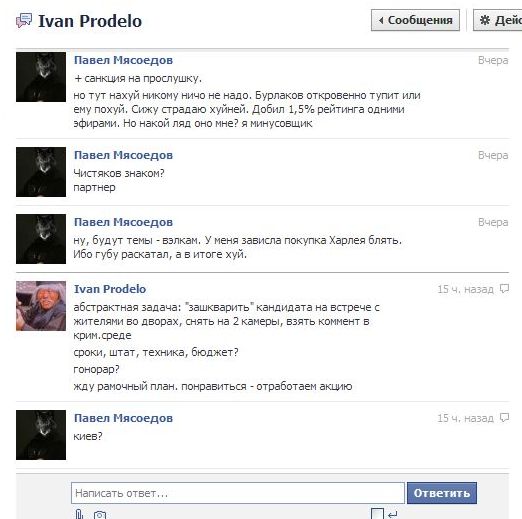Click the paperclip attach file icon
This screenshot has height=519, width=522.
click(x=79, y=514)
